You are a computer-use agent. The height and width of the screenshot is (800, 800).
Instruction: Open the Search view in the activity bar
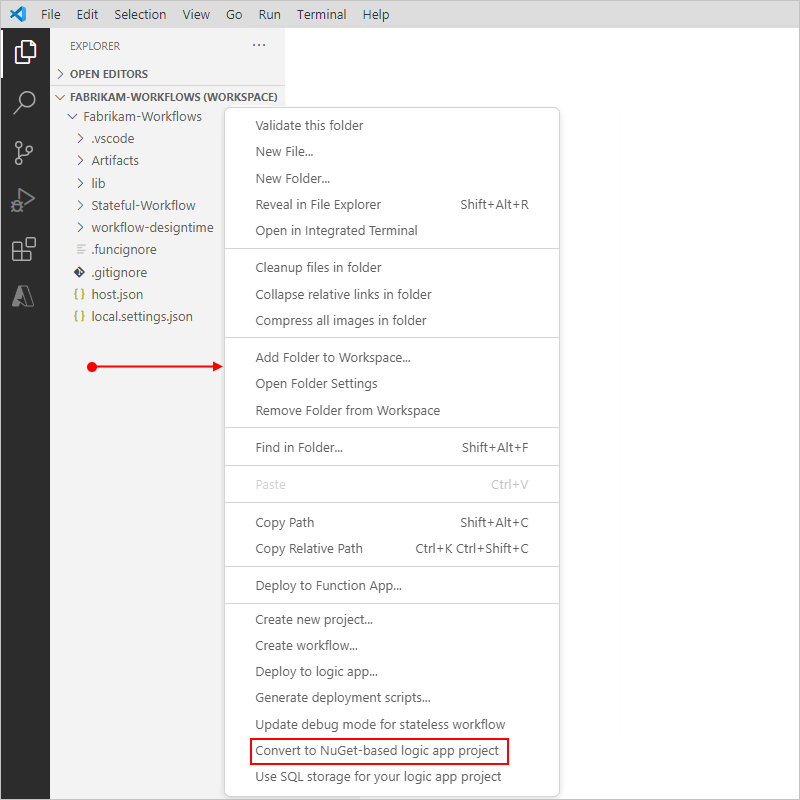pos(25,103)
